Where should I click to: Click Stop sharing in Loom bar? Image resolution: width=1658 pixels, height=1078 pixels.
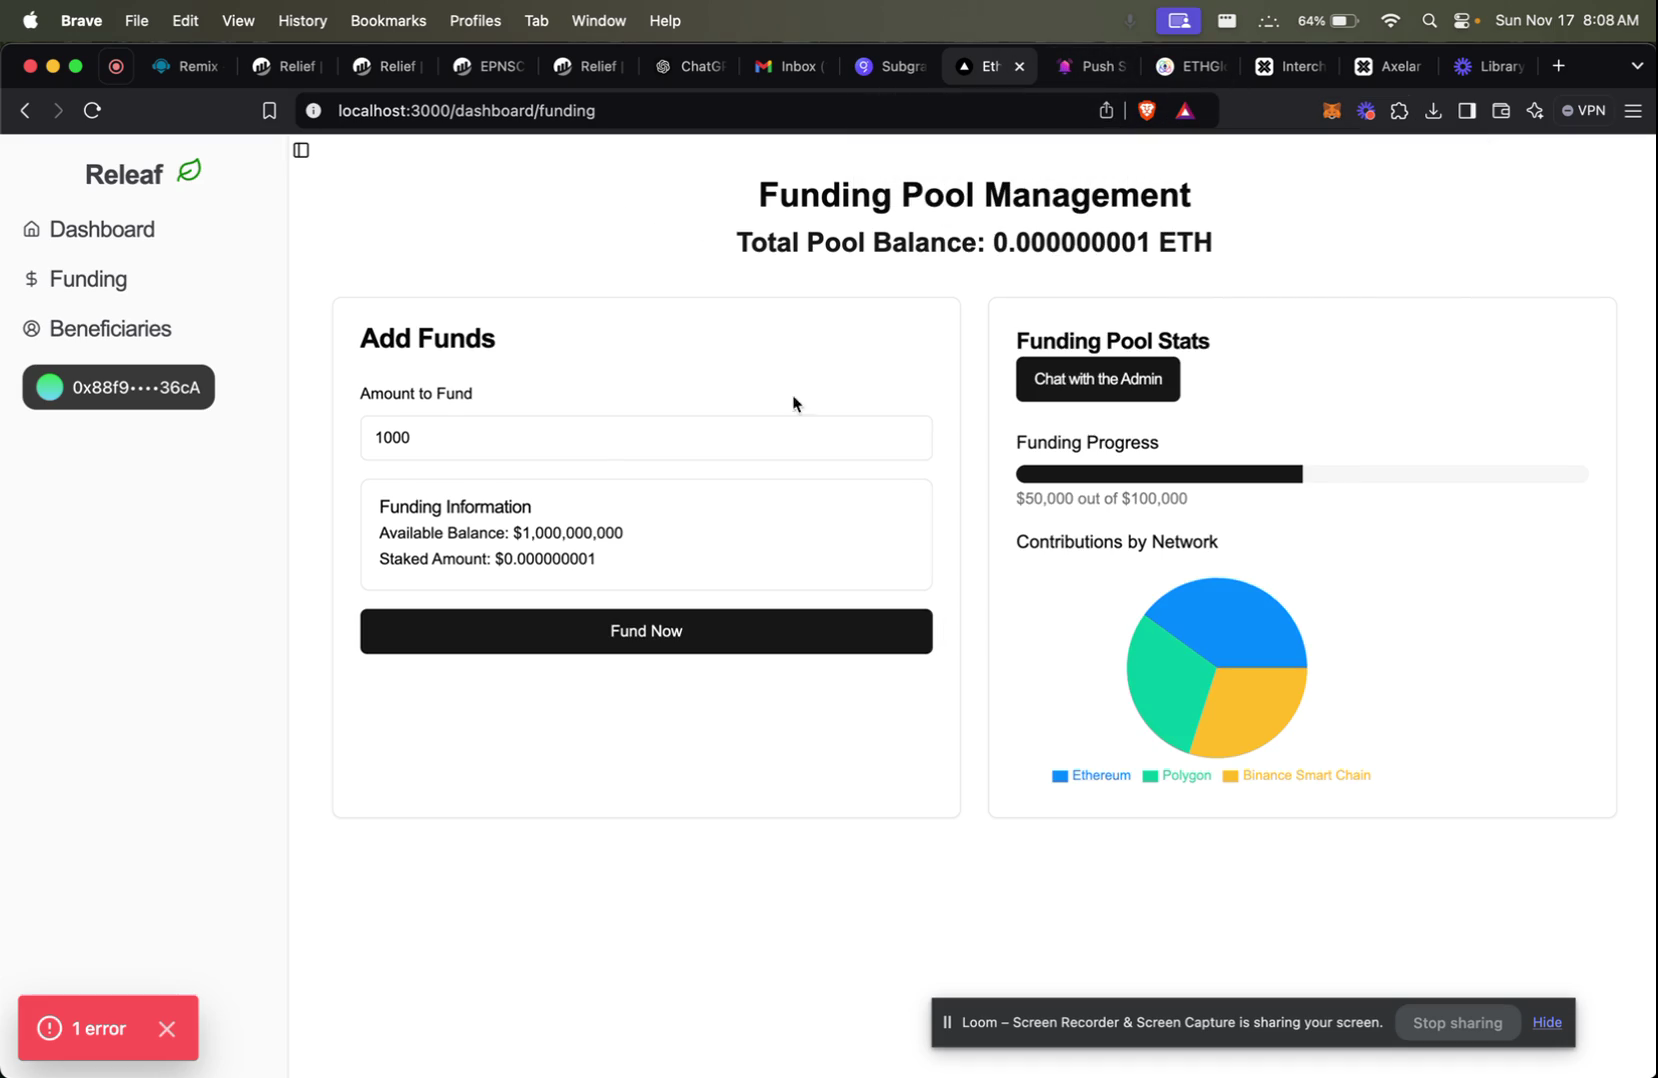click(x=1457, y=1023)
